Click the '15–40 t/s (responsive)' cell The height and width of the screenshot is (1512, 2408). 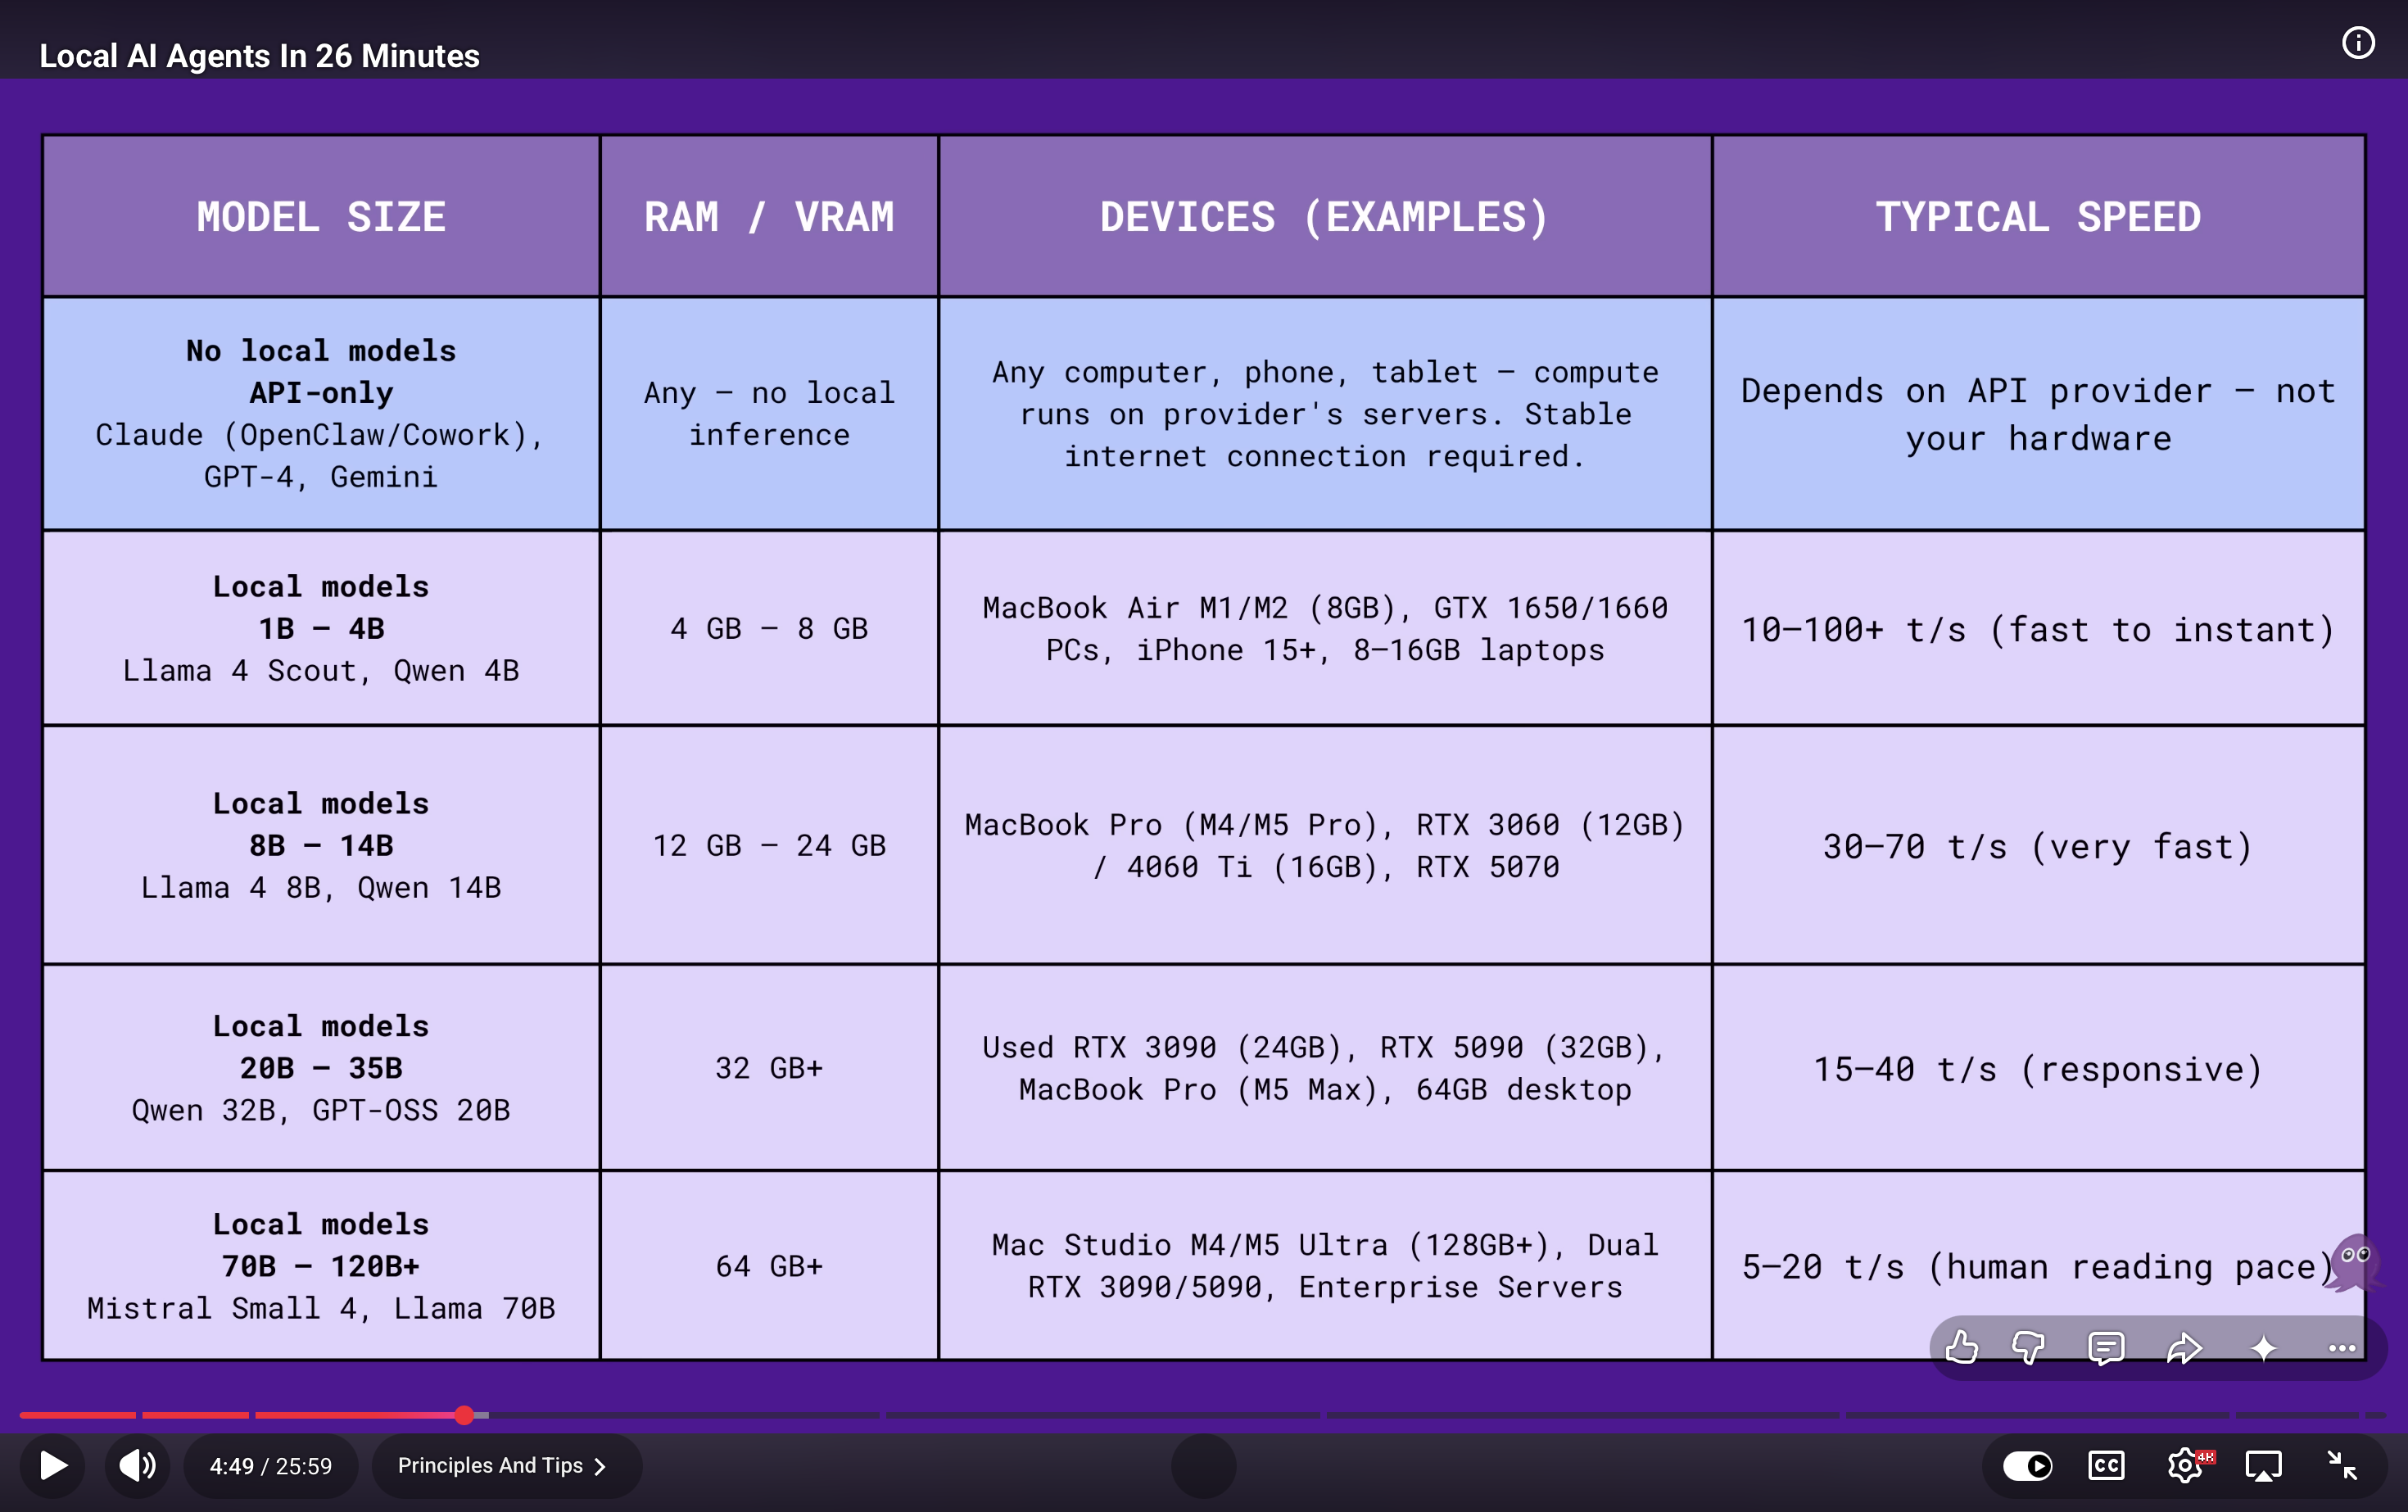2038,1068
